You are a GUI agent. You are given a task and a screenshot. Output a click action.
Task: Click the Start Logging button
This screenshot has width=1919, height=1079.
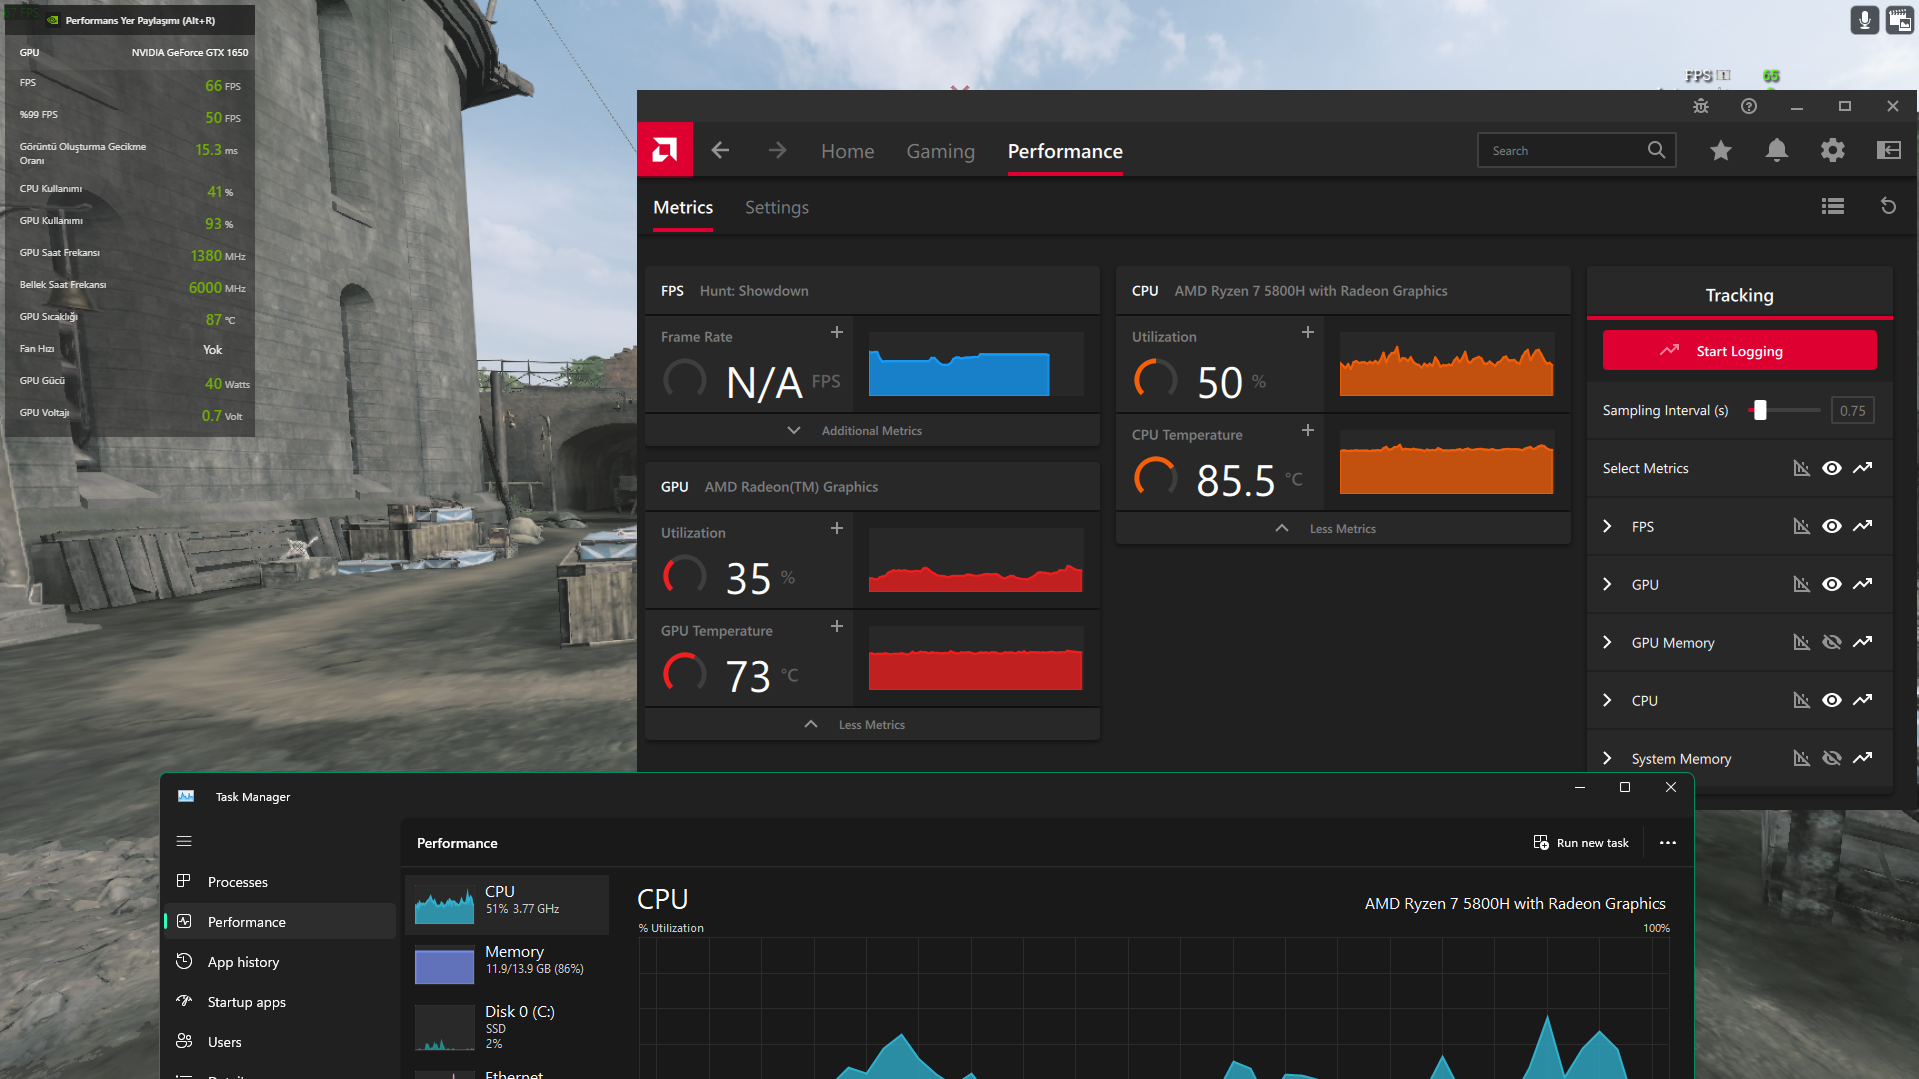(1739, 351)
